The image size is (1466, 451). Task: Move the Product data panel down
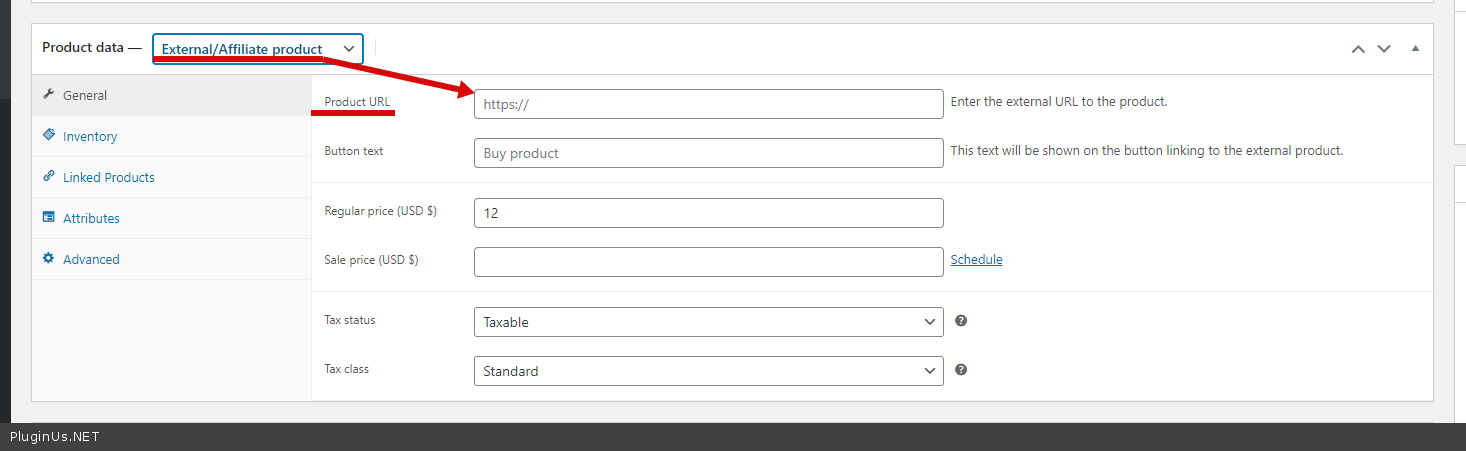click(x=1384, y=48)
